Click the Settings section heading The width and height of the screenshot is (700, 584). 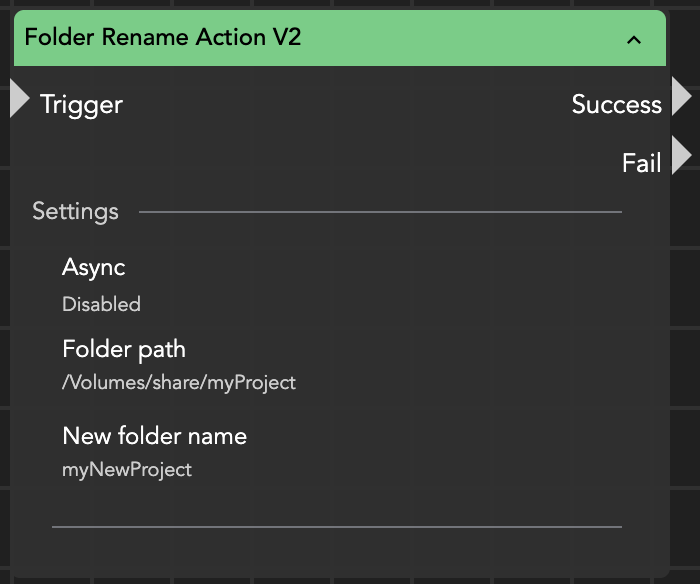pyautogui.click(x=75, y=211)
